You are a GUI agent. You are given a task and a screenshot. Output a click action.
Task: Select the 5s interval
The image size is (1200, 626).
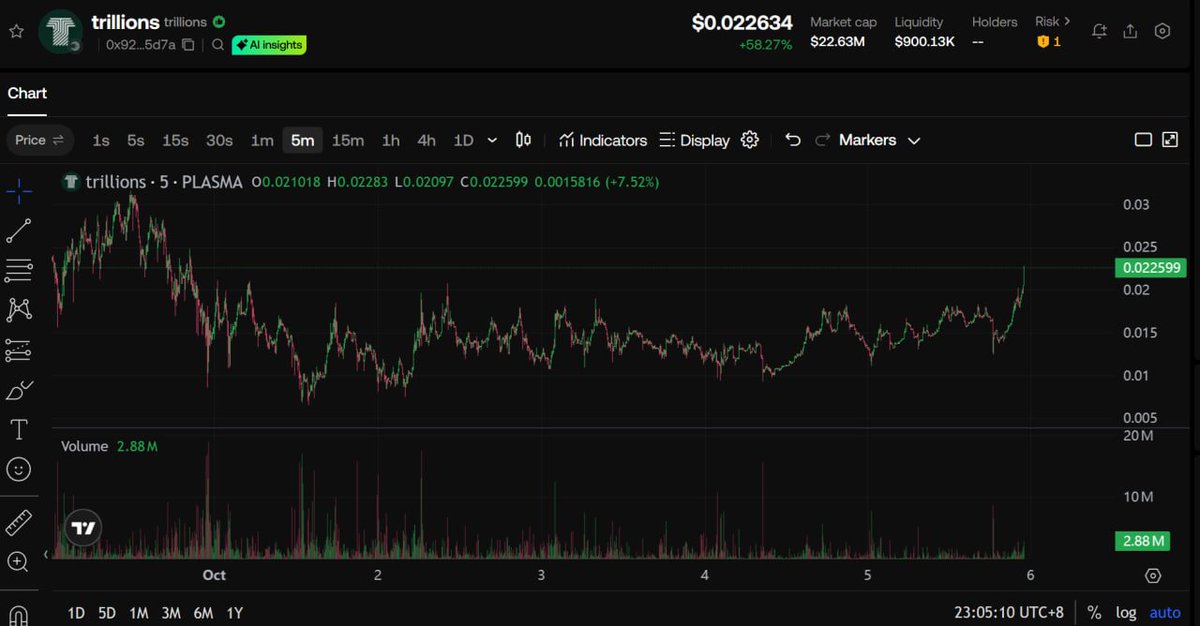[136, 141]
